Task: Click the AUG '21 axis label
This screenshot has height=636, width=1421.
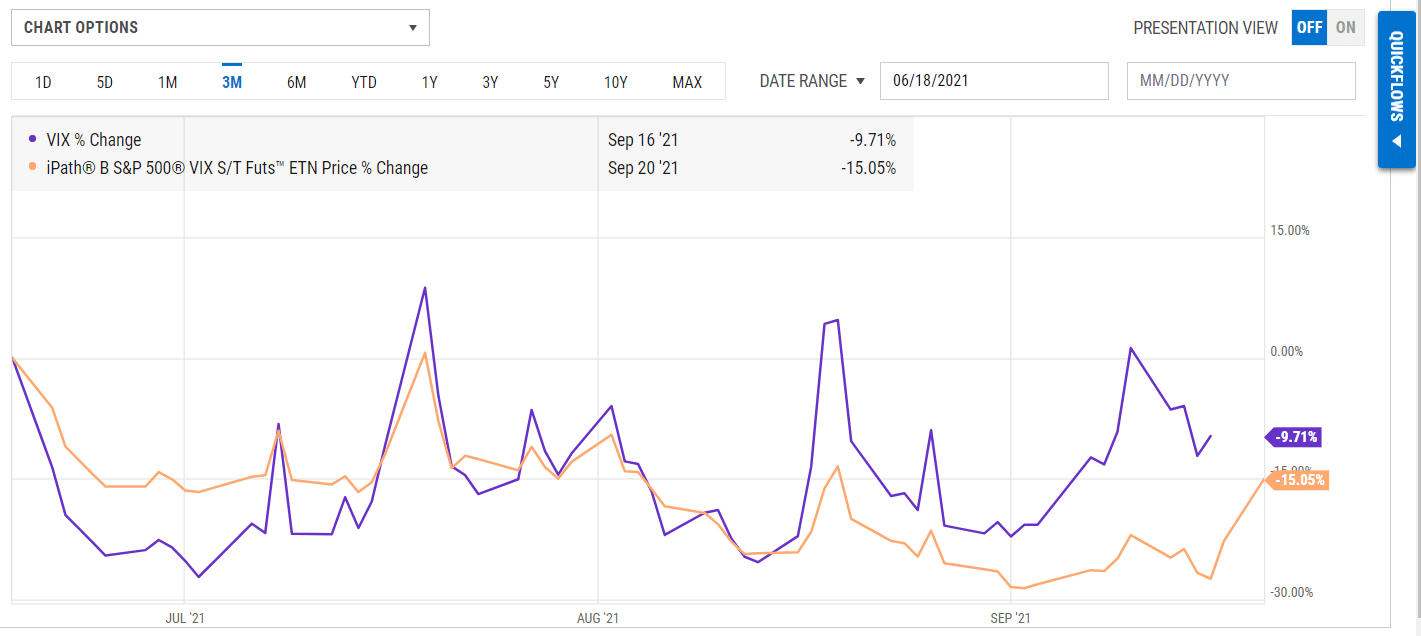Action: click(599, 618)
